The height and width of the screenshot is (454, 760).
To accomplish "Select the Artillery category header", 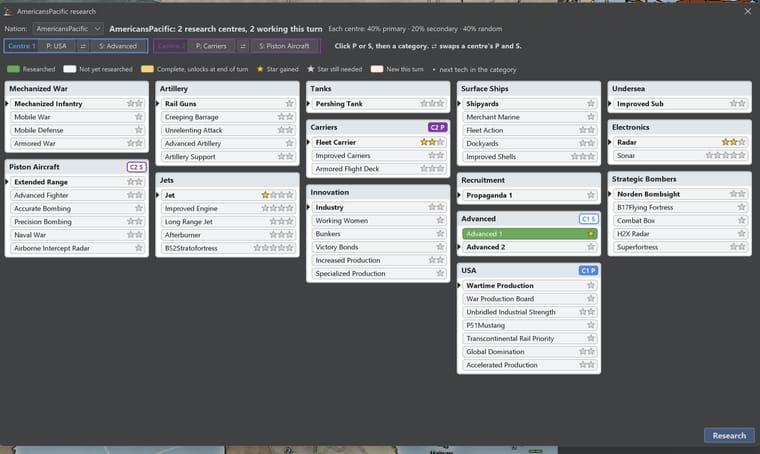I will tap(227, 89).
